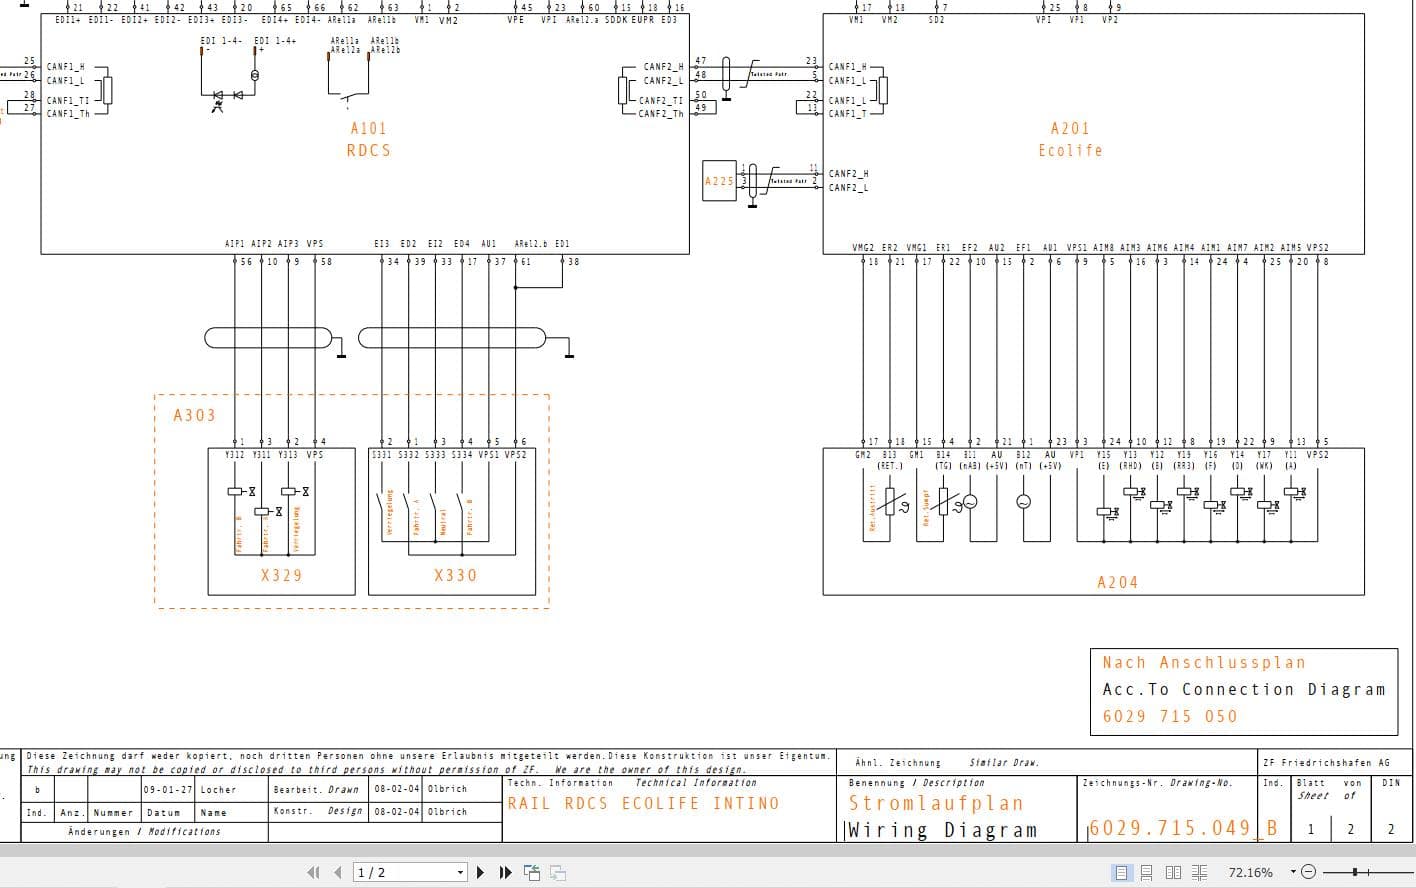The width and height of the screenshot is (1416, 888).
Task: Click the A303 label
Action: tap(194, 415)
